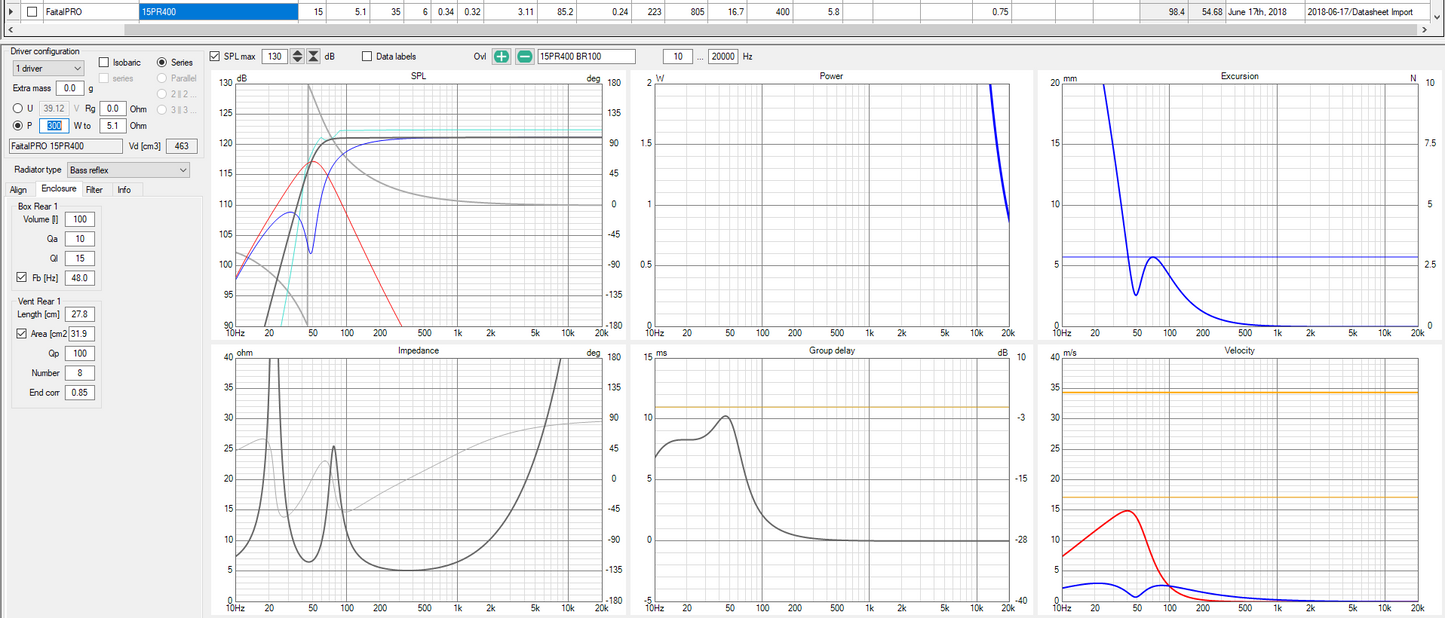Go to the Info tab
This screenshot has width=1445, height=618.
(x=124, y=189)
